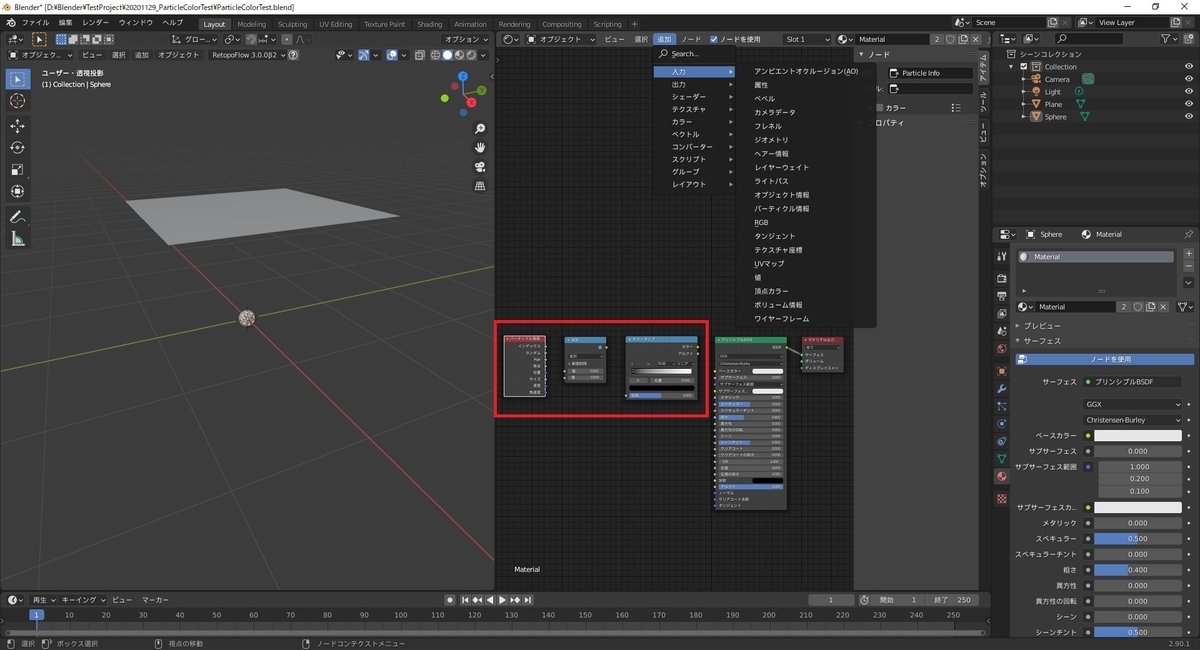1200x650 pixels.
Task: Hide the Plane in outliner
Action: click(1188, 104)
